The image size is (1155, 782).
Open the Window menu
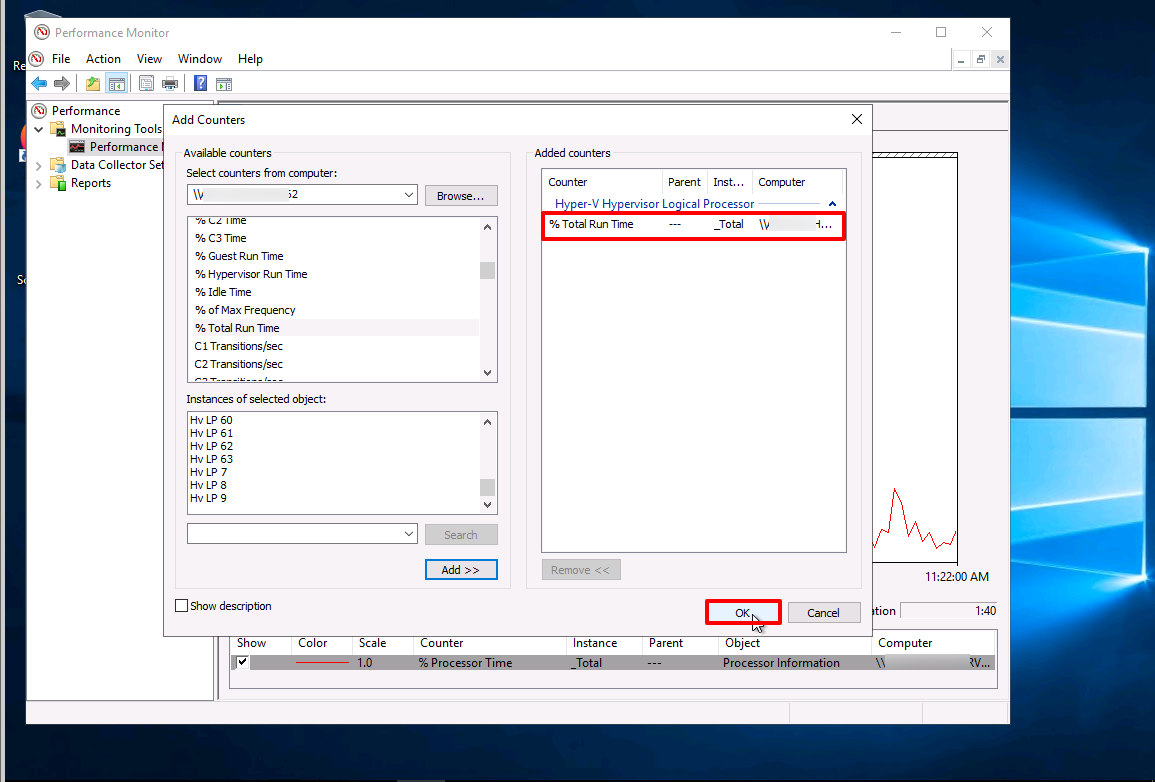pyautogui.click(x=200, y=59)
